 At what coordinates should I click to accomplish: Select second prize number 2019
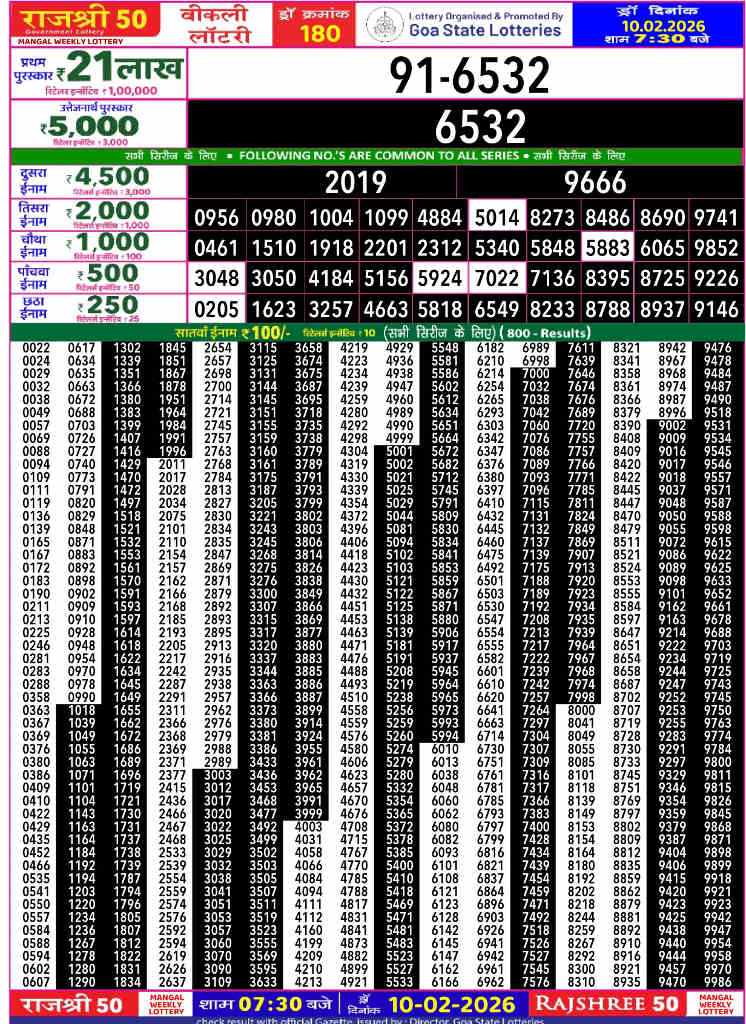pos(356,183)
